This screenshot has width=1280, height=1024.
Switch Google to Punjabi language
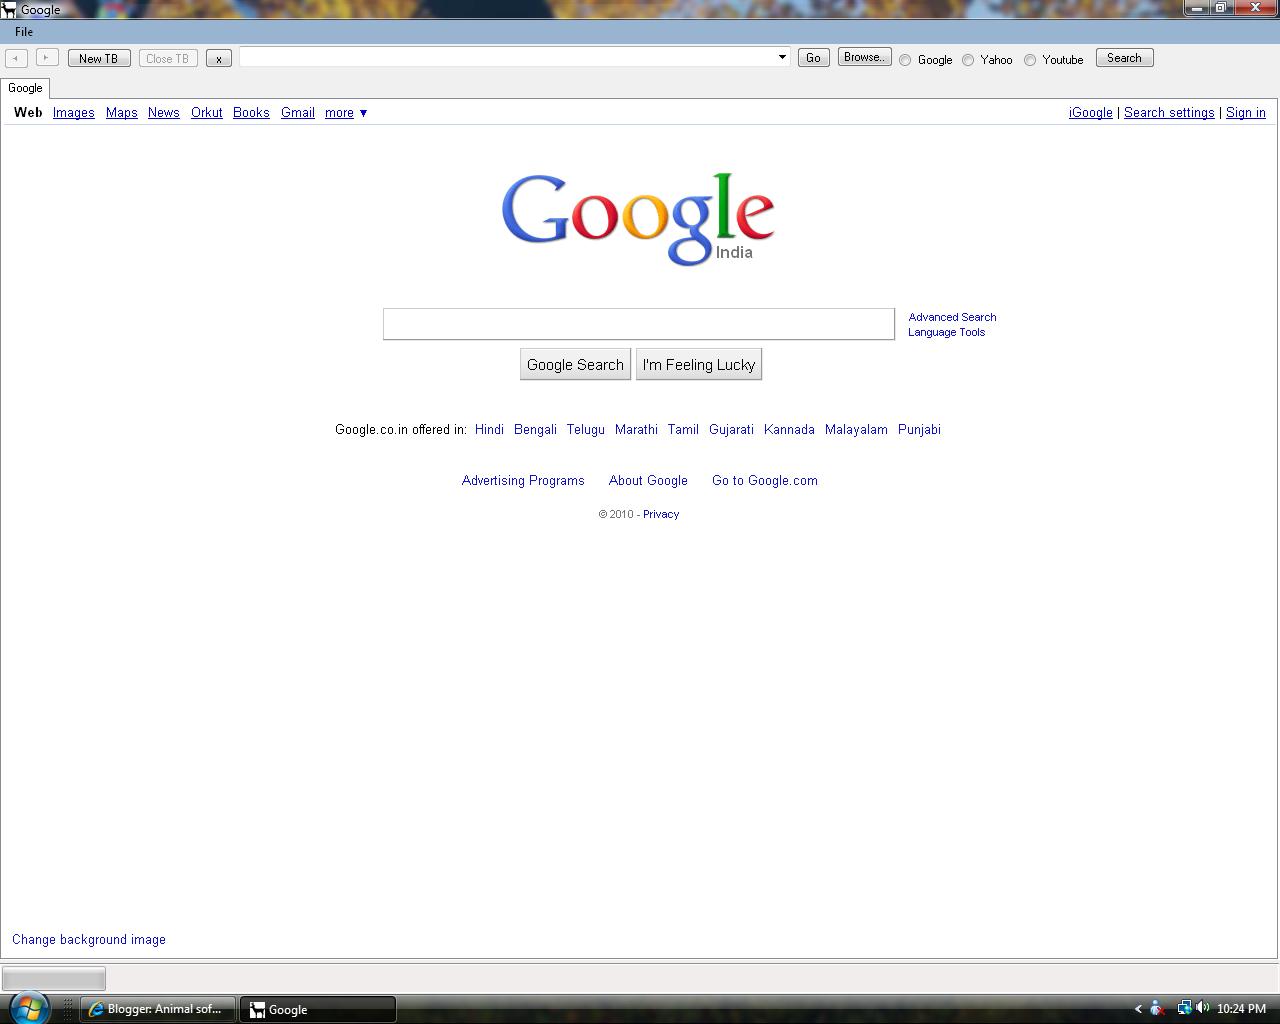click(919, 429)
